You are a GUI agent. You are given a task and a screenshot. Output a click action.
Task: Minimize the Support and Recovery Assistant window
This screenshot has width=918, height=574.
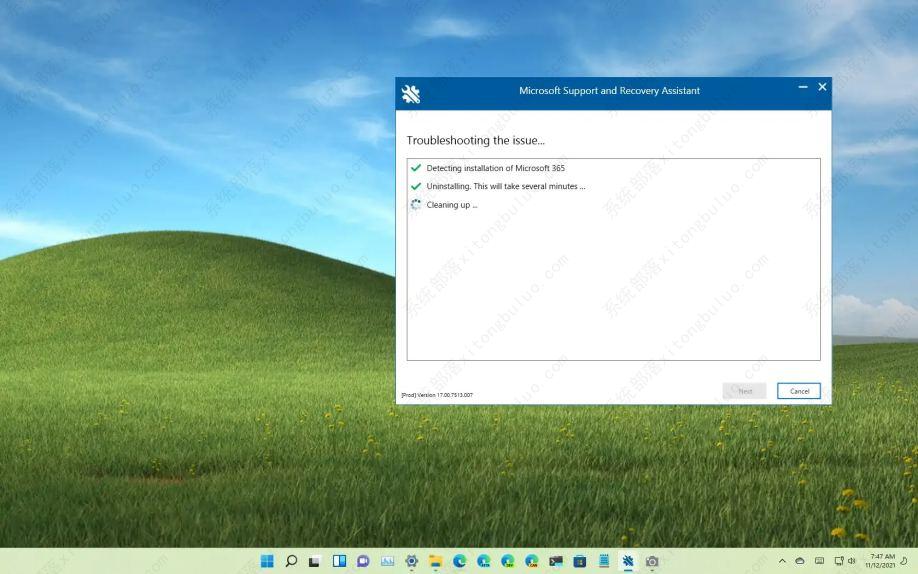(803, 88)
